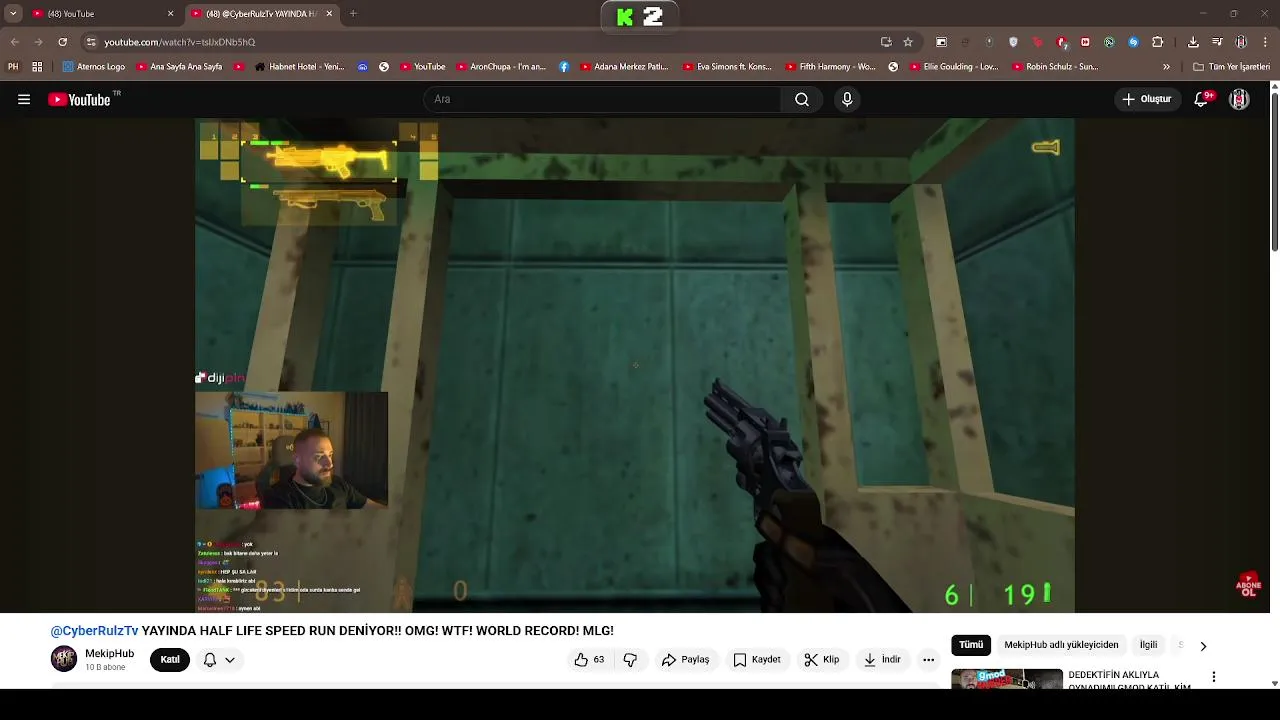Open Chrome three-dot menu
Screen dimensions: 1280x720
[1265, 42]
